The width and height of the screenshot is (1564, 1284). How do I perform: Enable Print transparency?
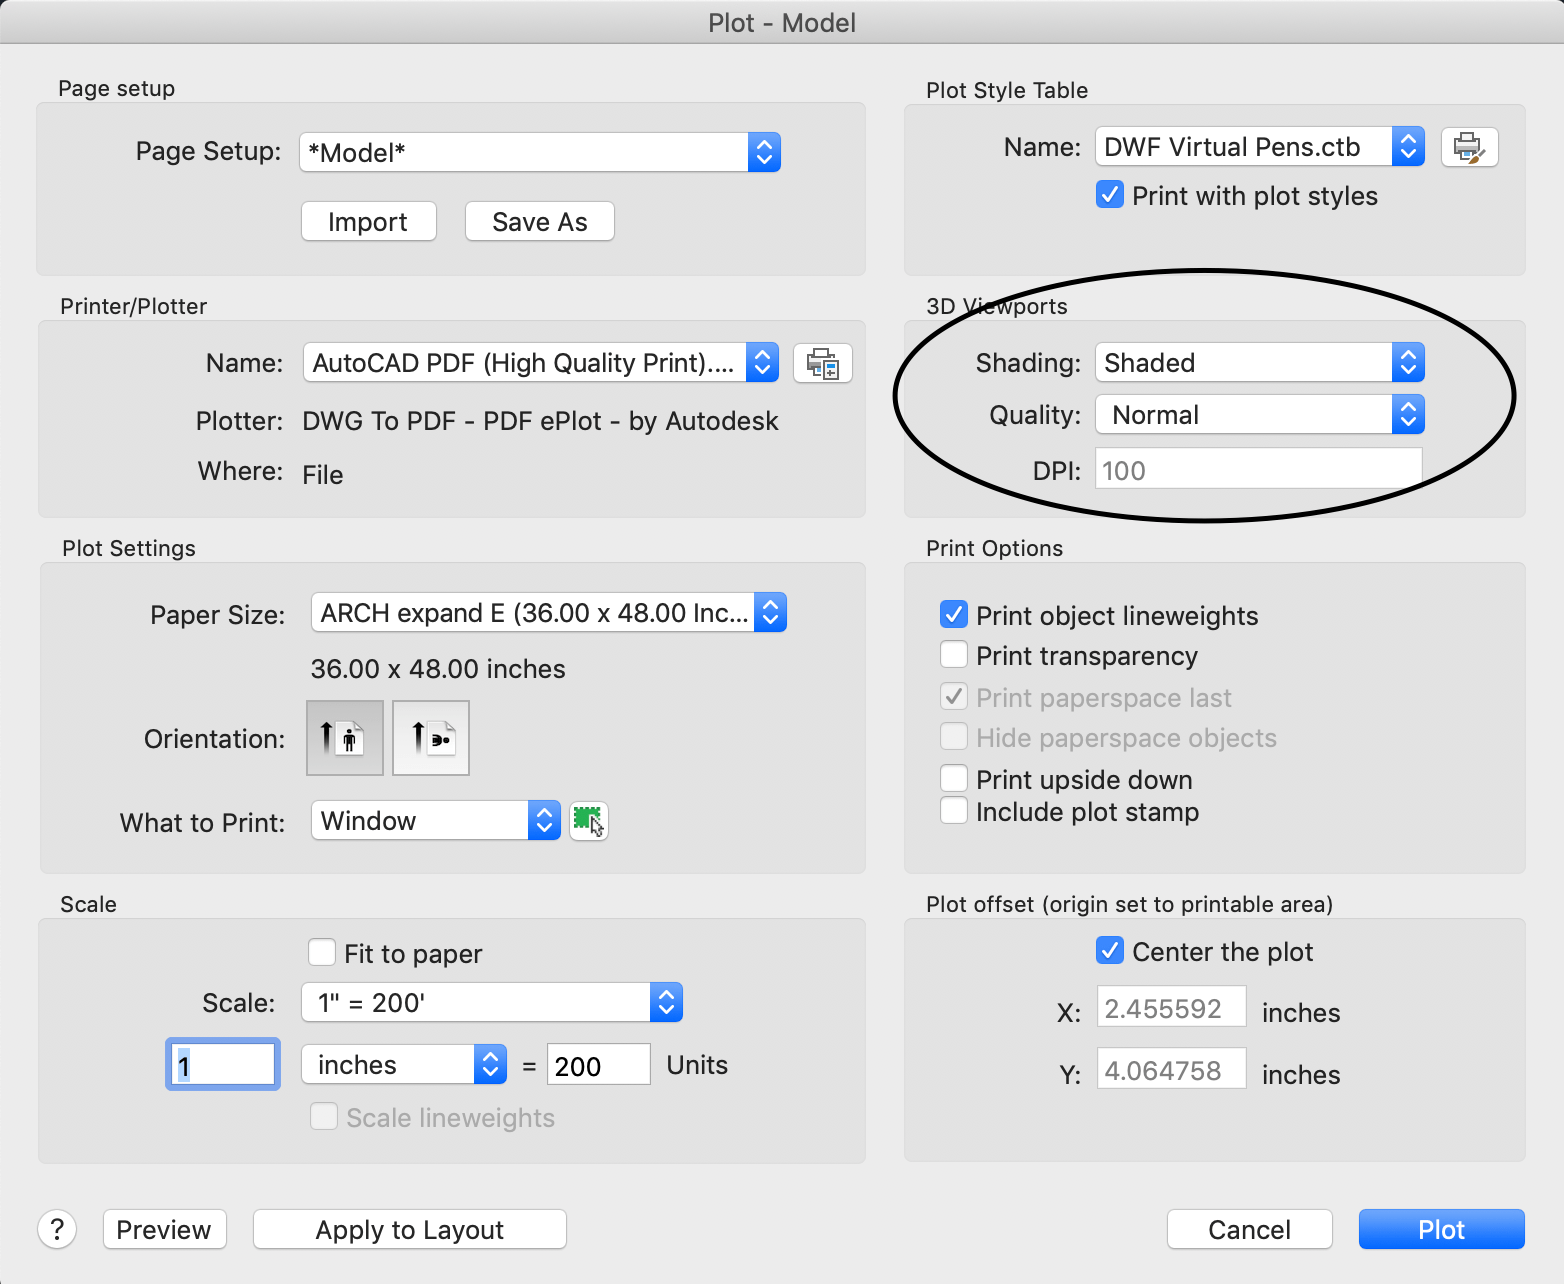pos(954,655)
